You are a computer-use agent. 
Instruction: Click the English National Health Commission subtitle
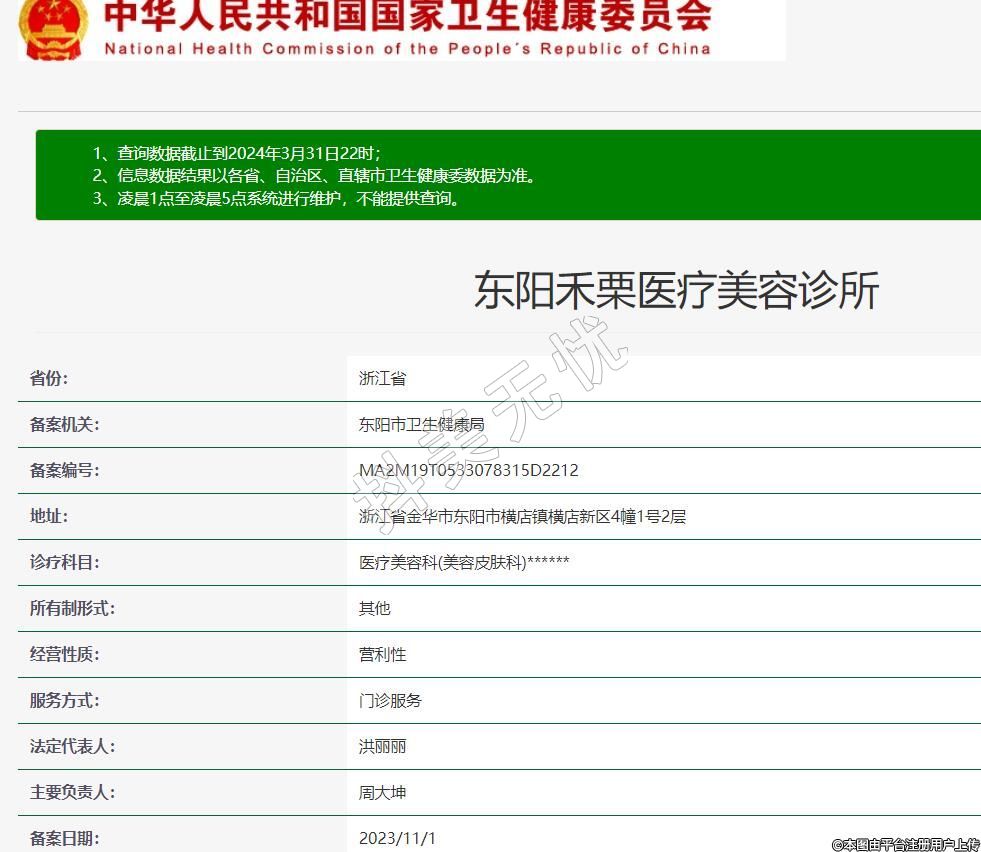[407, 49]
